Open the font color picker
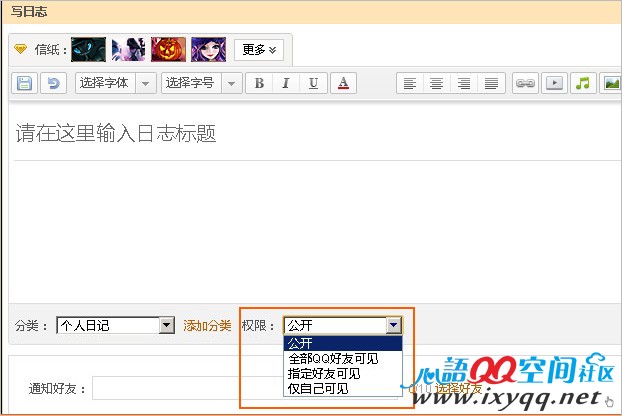The height and width of the screenshot is (416, 622). click(x=342, y=83)
